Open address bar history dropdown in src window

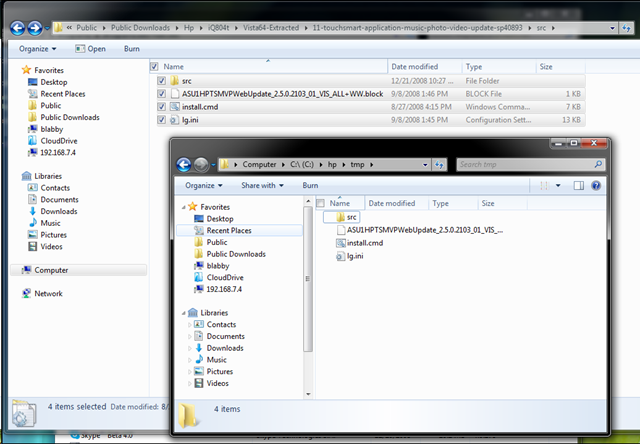(x=612, y=28)
